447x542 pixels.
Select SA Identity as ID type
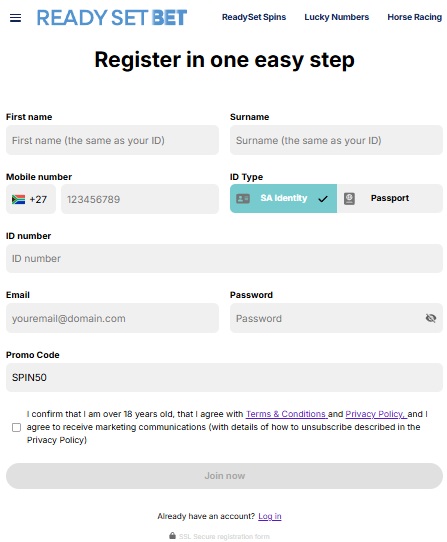click(283, 198)
